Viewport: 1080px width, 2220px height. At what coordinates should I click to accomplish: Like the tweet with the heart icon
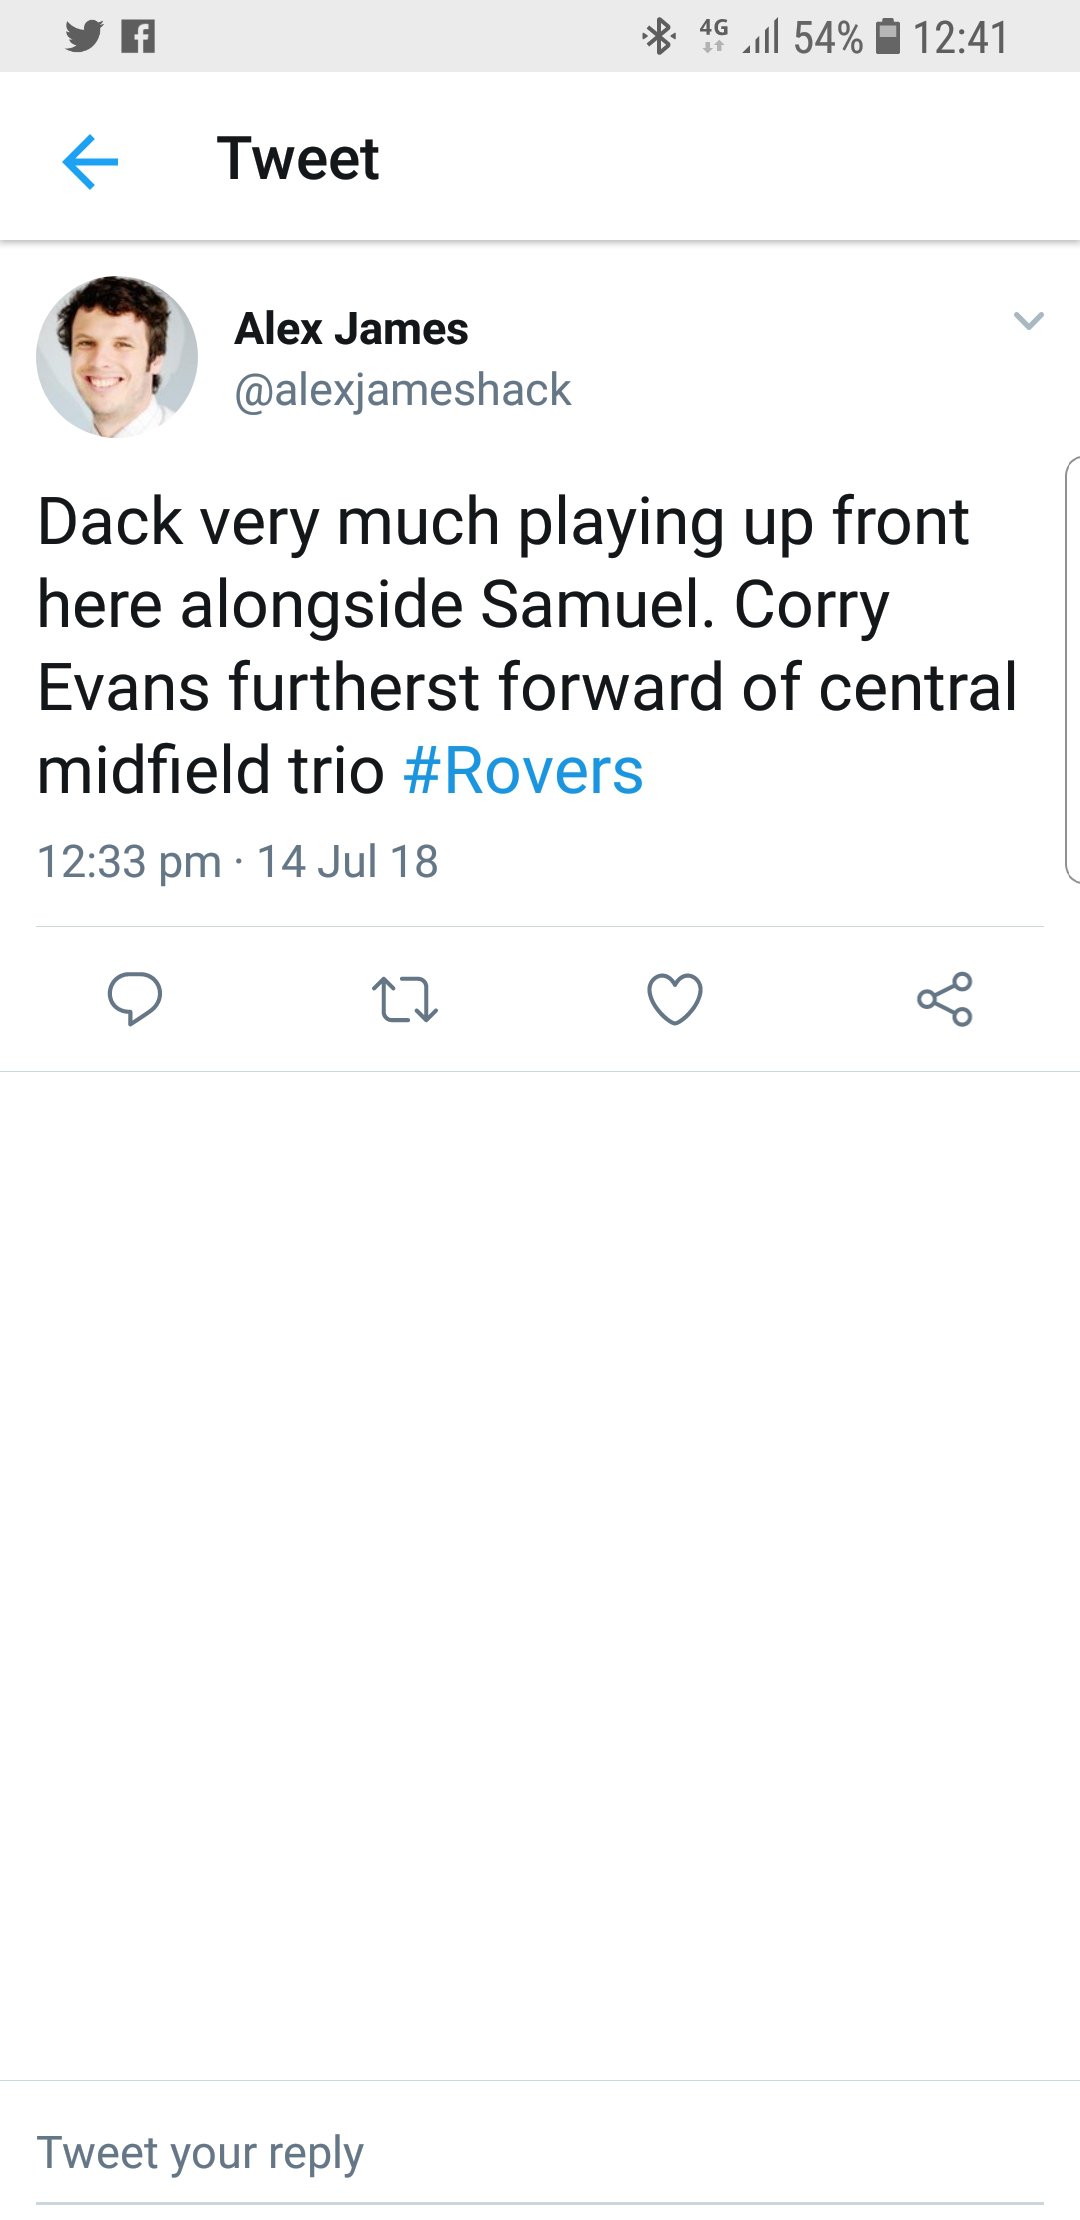[675, 999]
